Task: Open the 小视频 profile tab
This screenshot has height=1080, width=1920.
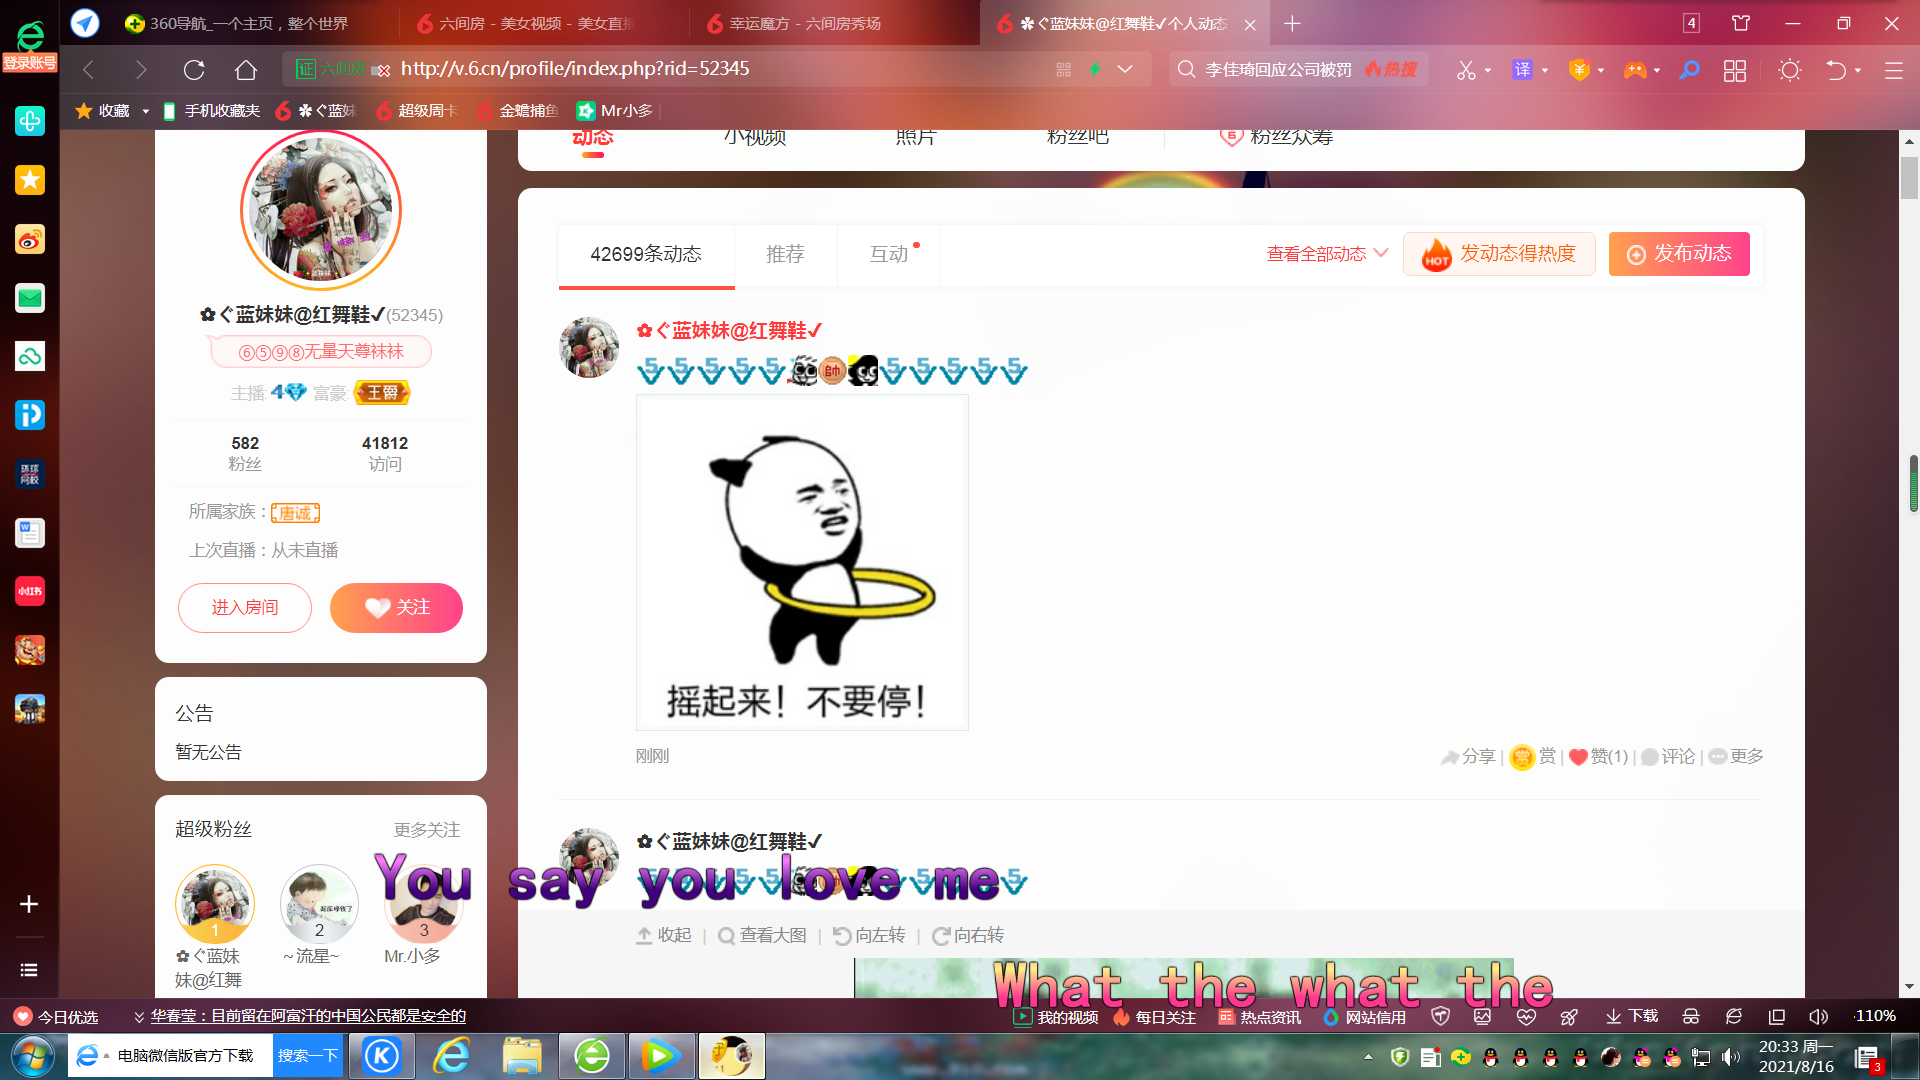Action: (755, 138)
